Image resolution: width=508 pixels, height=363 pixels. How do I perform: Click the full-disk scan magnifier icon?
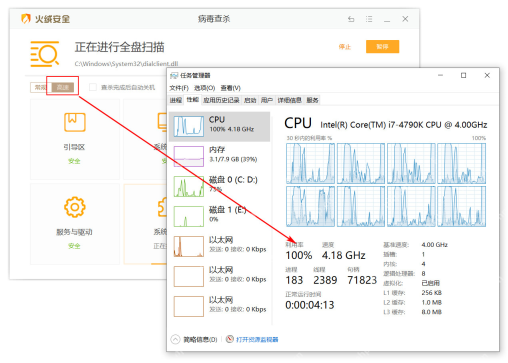pos(45,54)
